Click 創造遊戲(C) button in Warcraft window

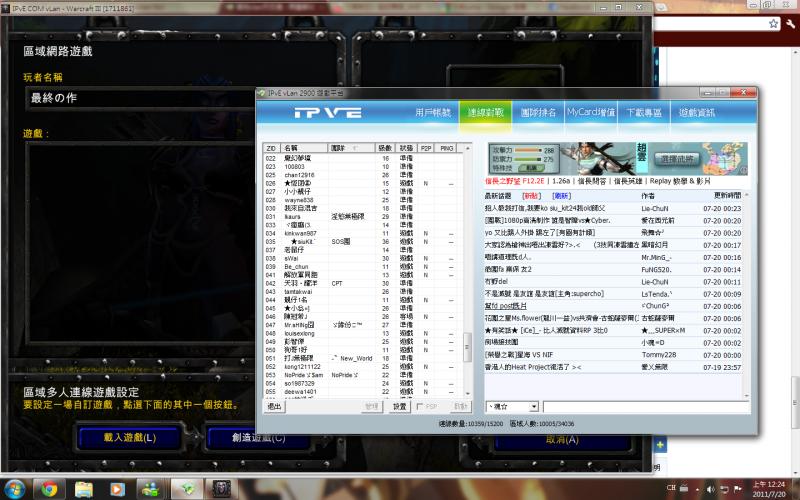click(258, 438)
